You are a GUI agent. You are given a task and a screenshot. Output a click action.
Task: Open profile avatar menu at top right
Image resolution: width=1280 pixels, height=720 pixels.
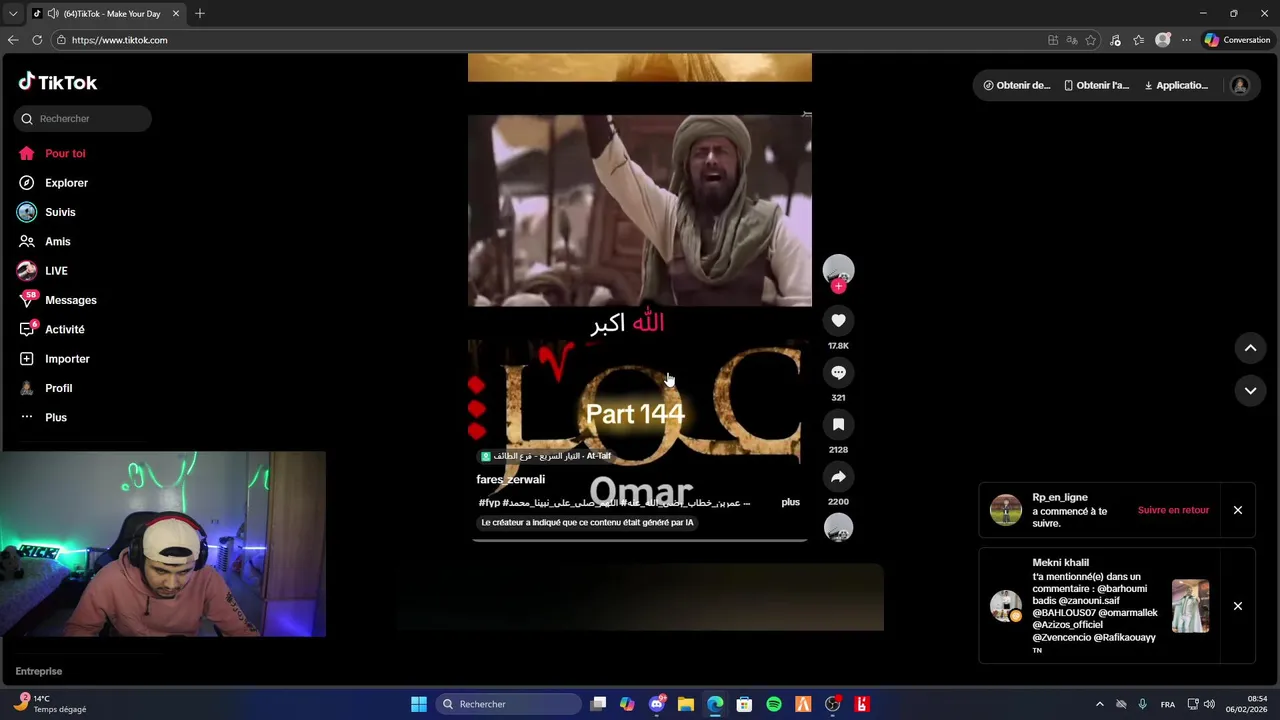coord(1240,85)
